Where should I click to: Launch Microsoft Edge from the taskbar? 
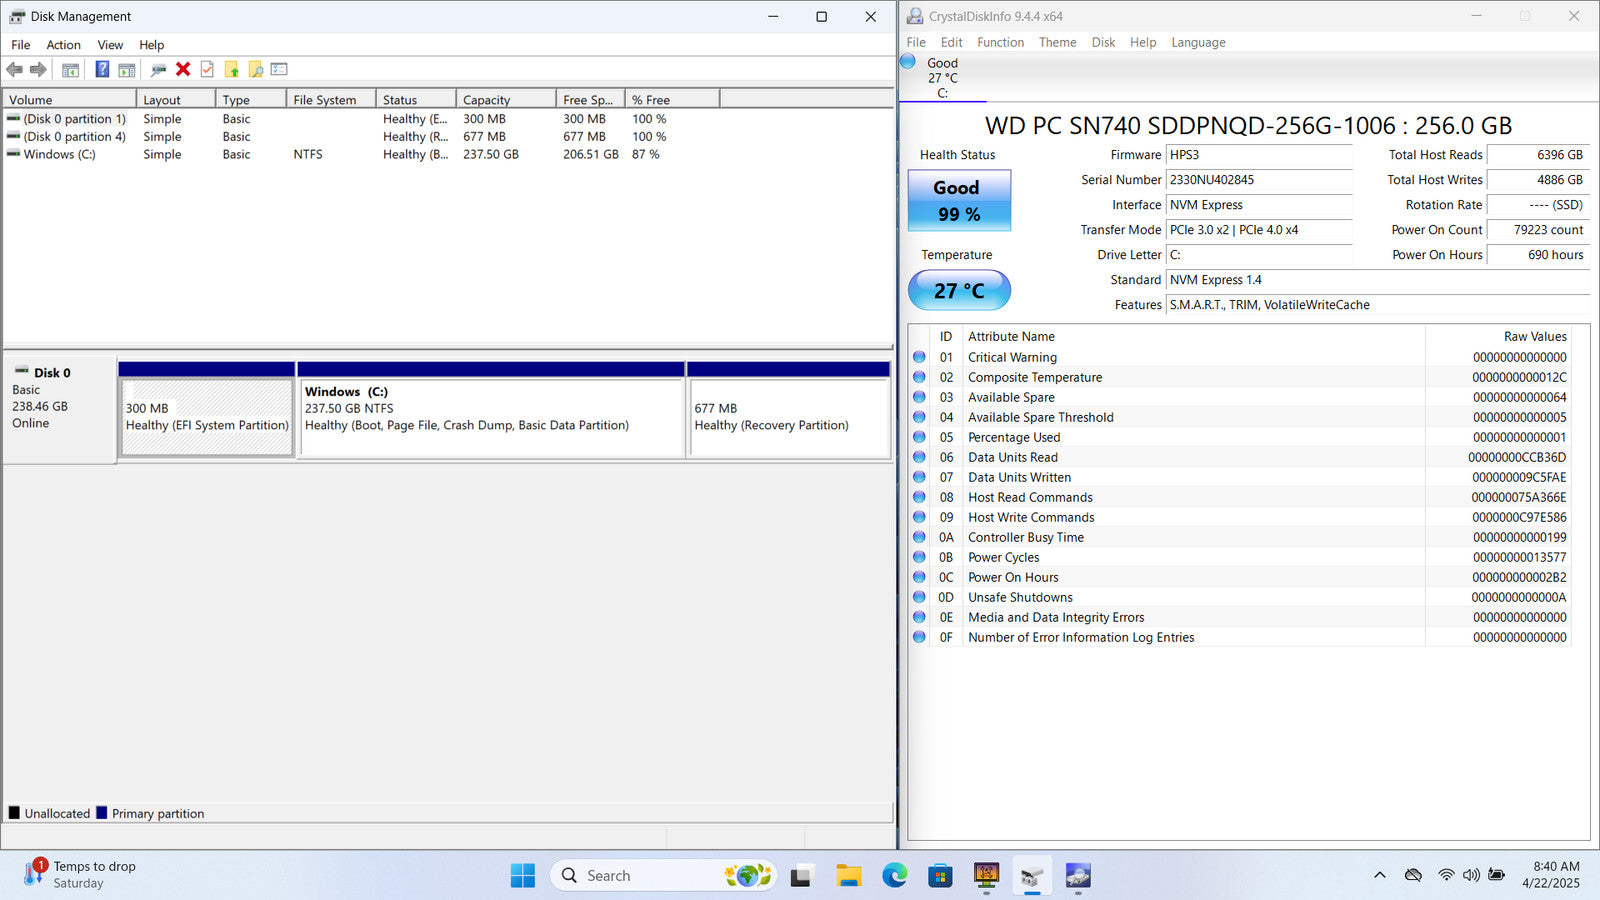pos(894,876)
